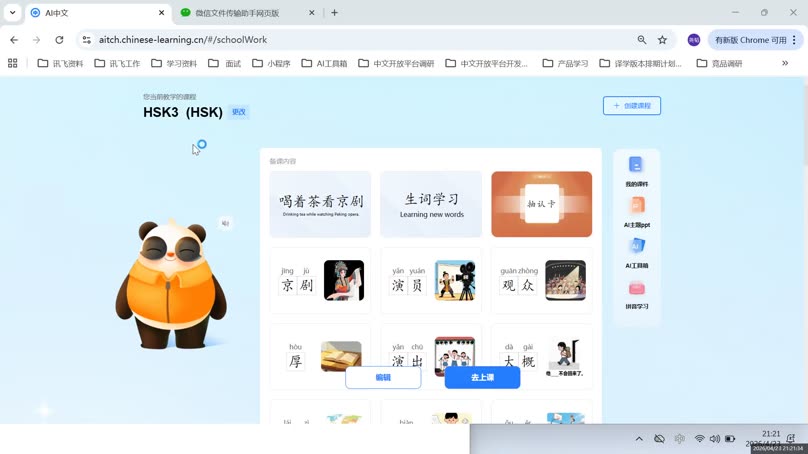
Task: Click the HSK3 (HSK) course title
Action: pos(183,112)
